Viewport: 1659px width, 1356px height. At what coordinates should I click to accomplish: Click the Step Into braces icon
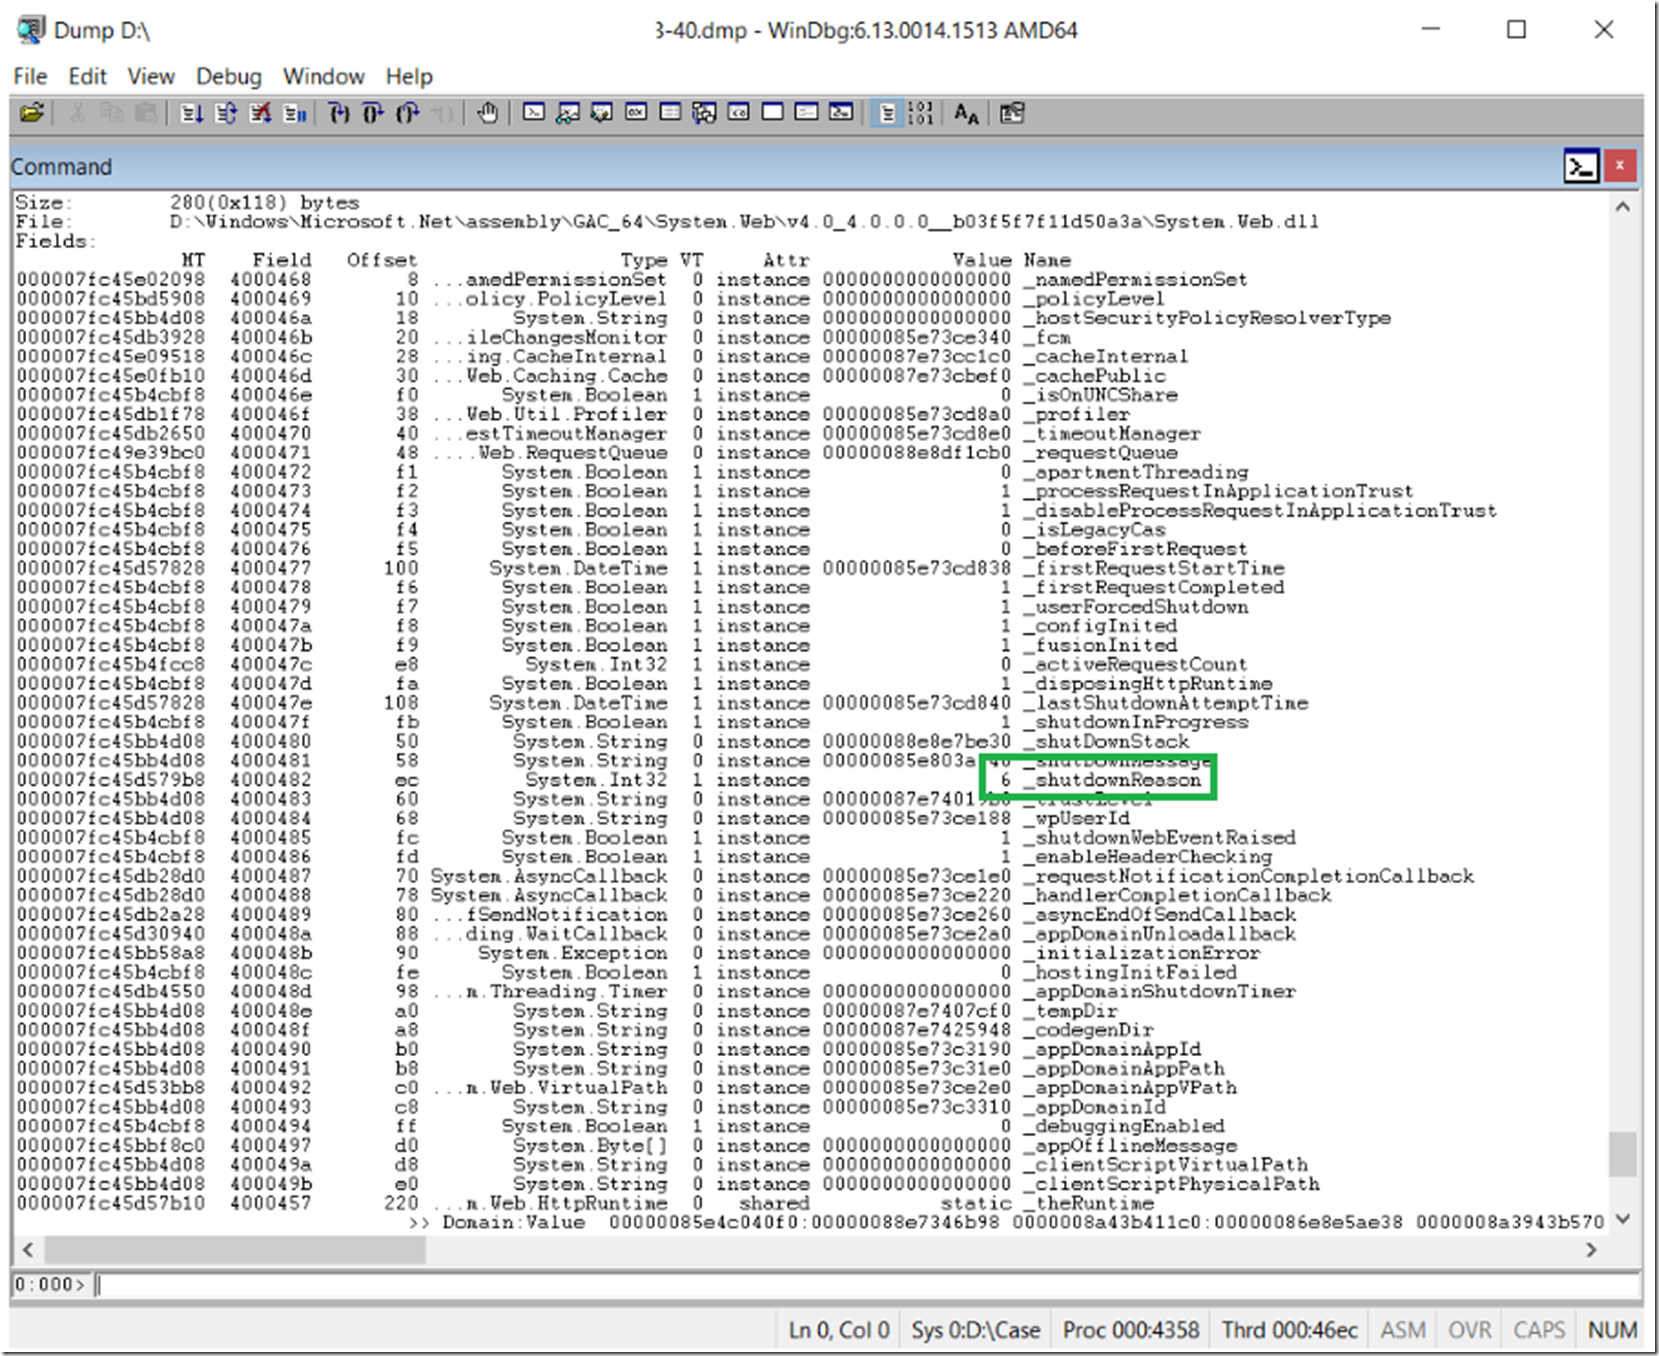pos(339,113)
